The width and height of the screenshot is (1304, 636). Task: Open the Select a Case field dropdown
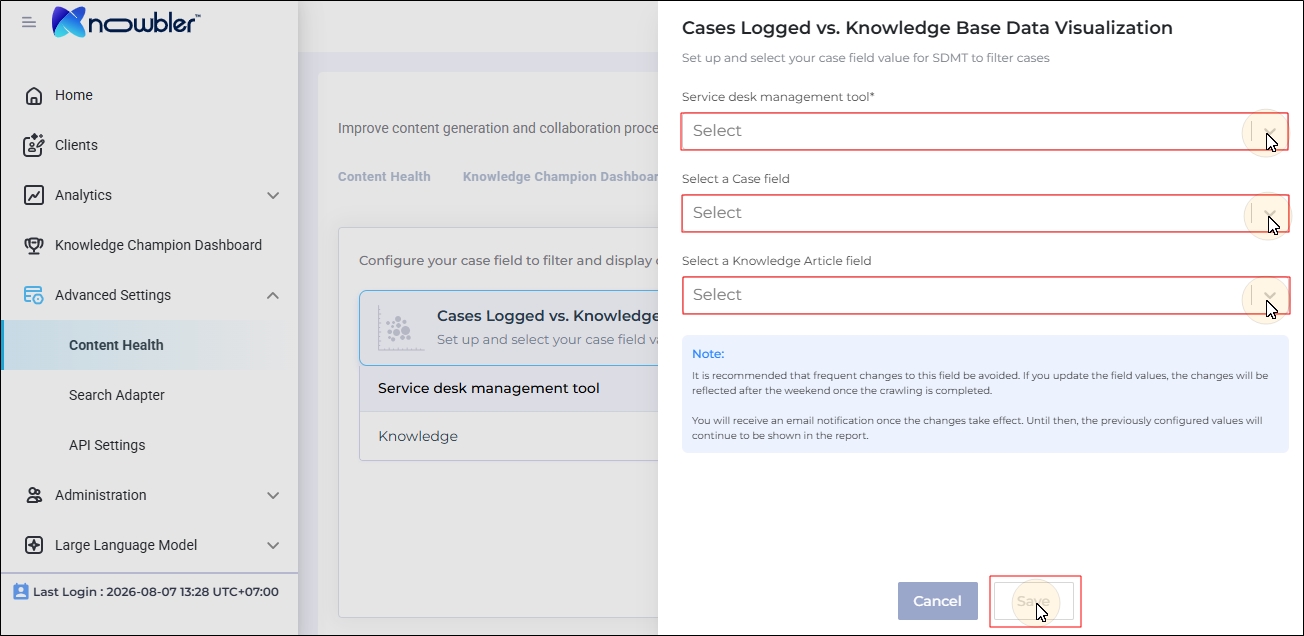point(985,213)
